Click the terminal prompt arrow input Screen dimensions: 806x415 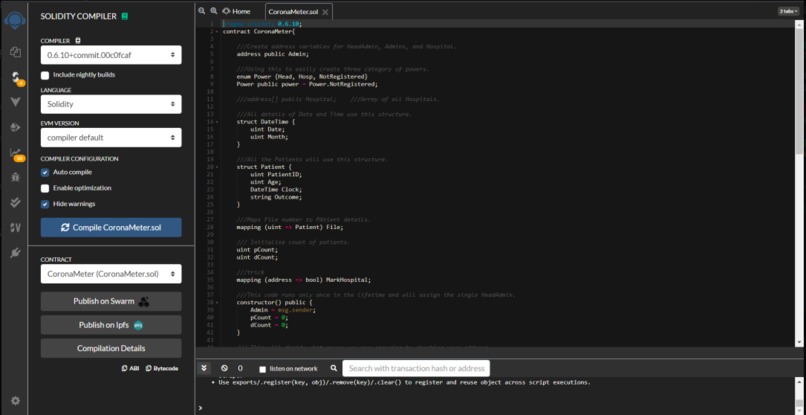click(200, 408)
